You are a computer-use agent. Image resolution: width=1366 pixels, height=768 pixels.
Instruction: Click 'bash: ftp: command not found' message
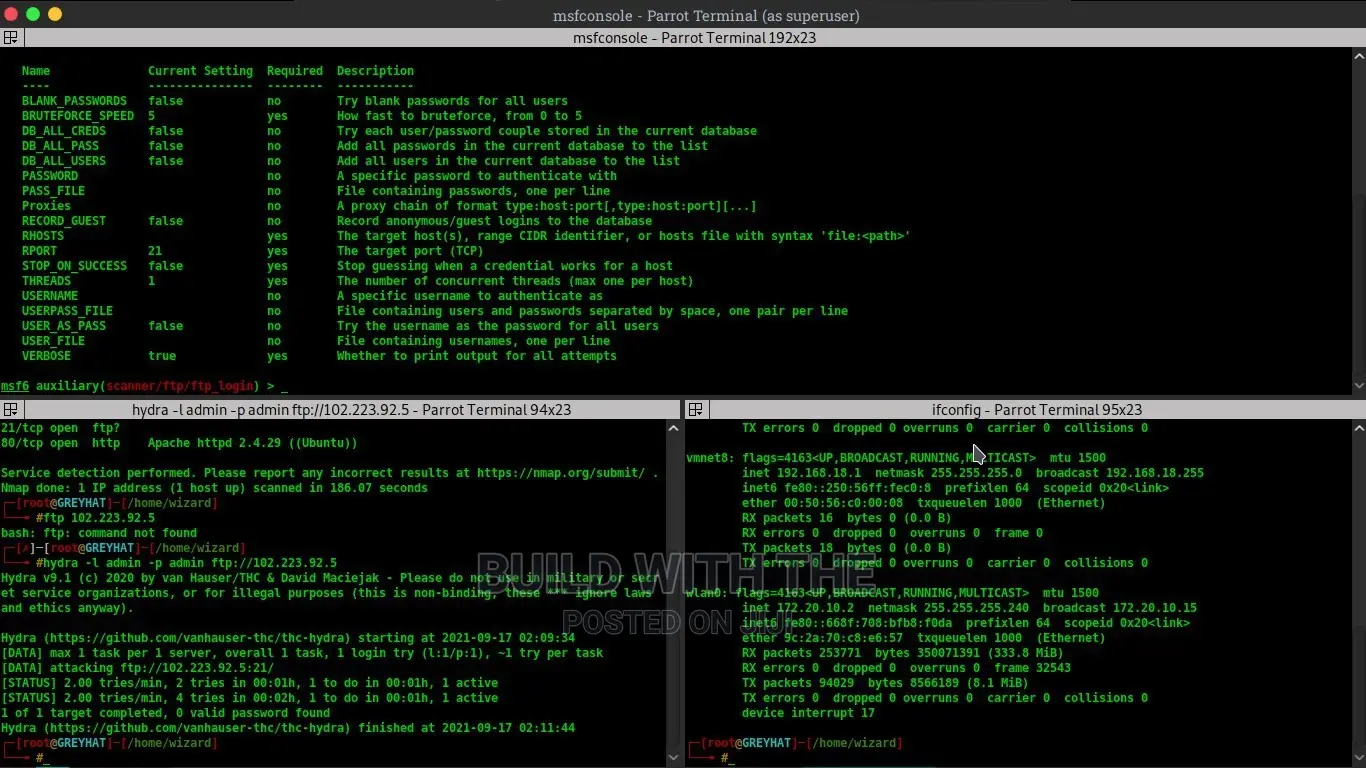[99, 533]
